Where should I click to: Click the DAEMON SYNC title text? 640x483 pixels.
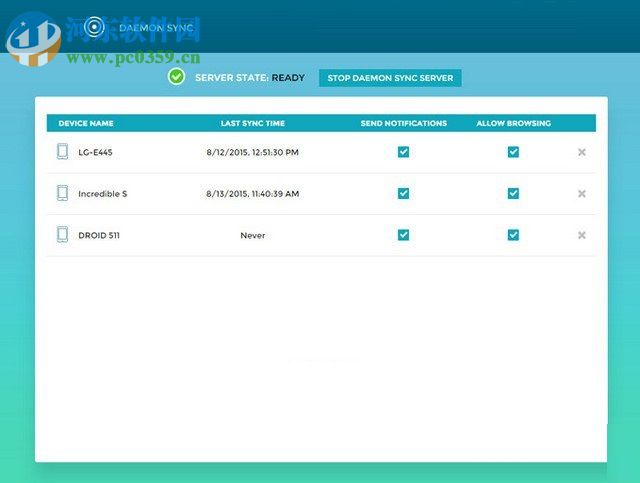click(x=156, y=28)
